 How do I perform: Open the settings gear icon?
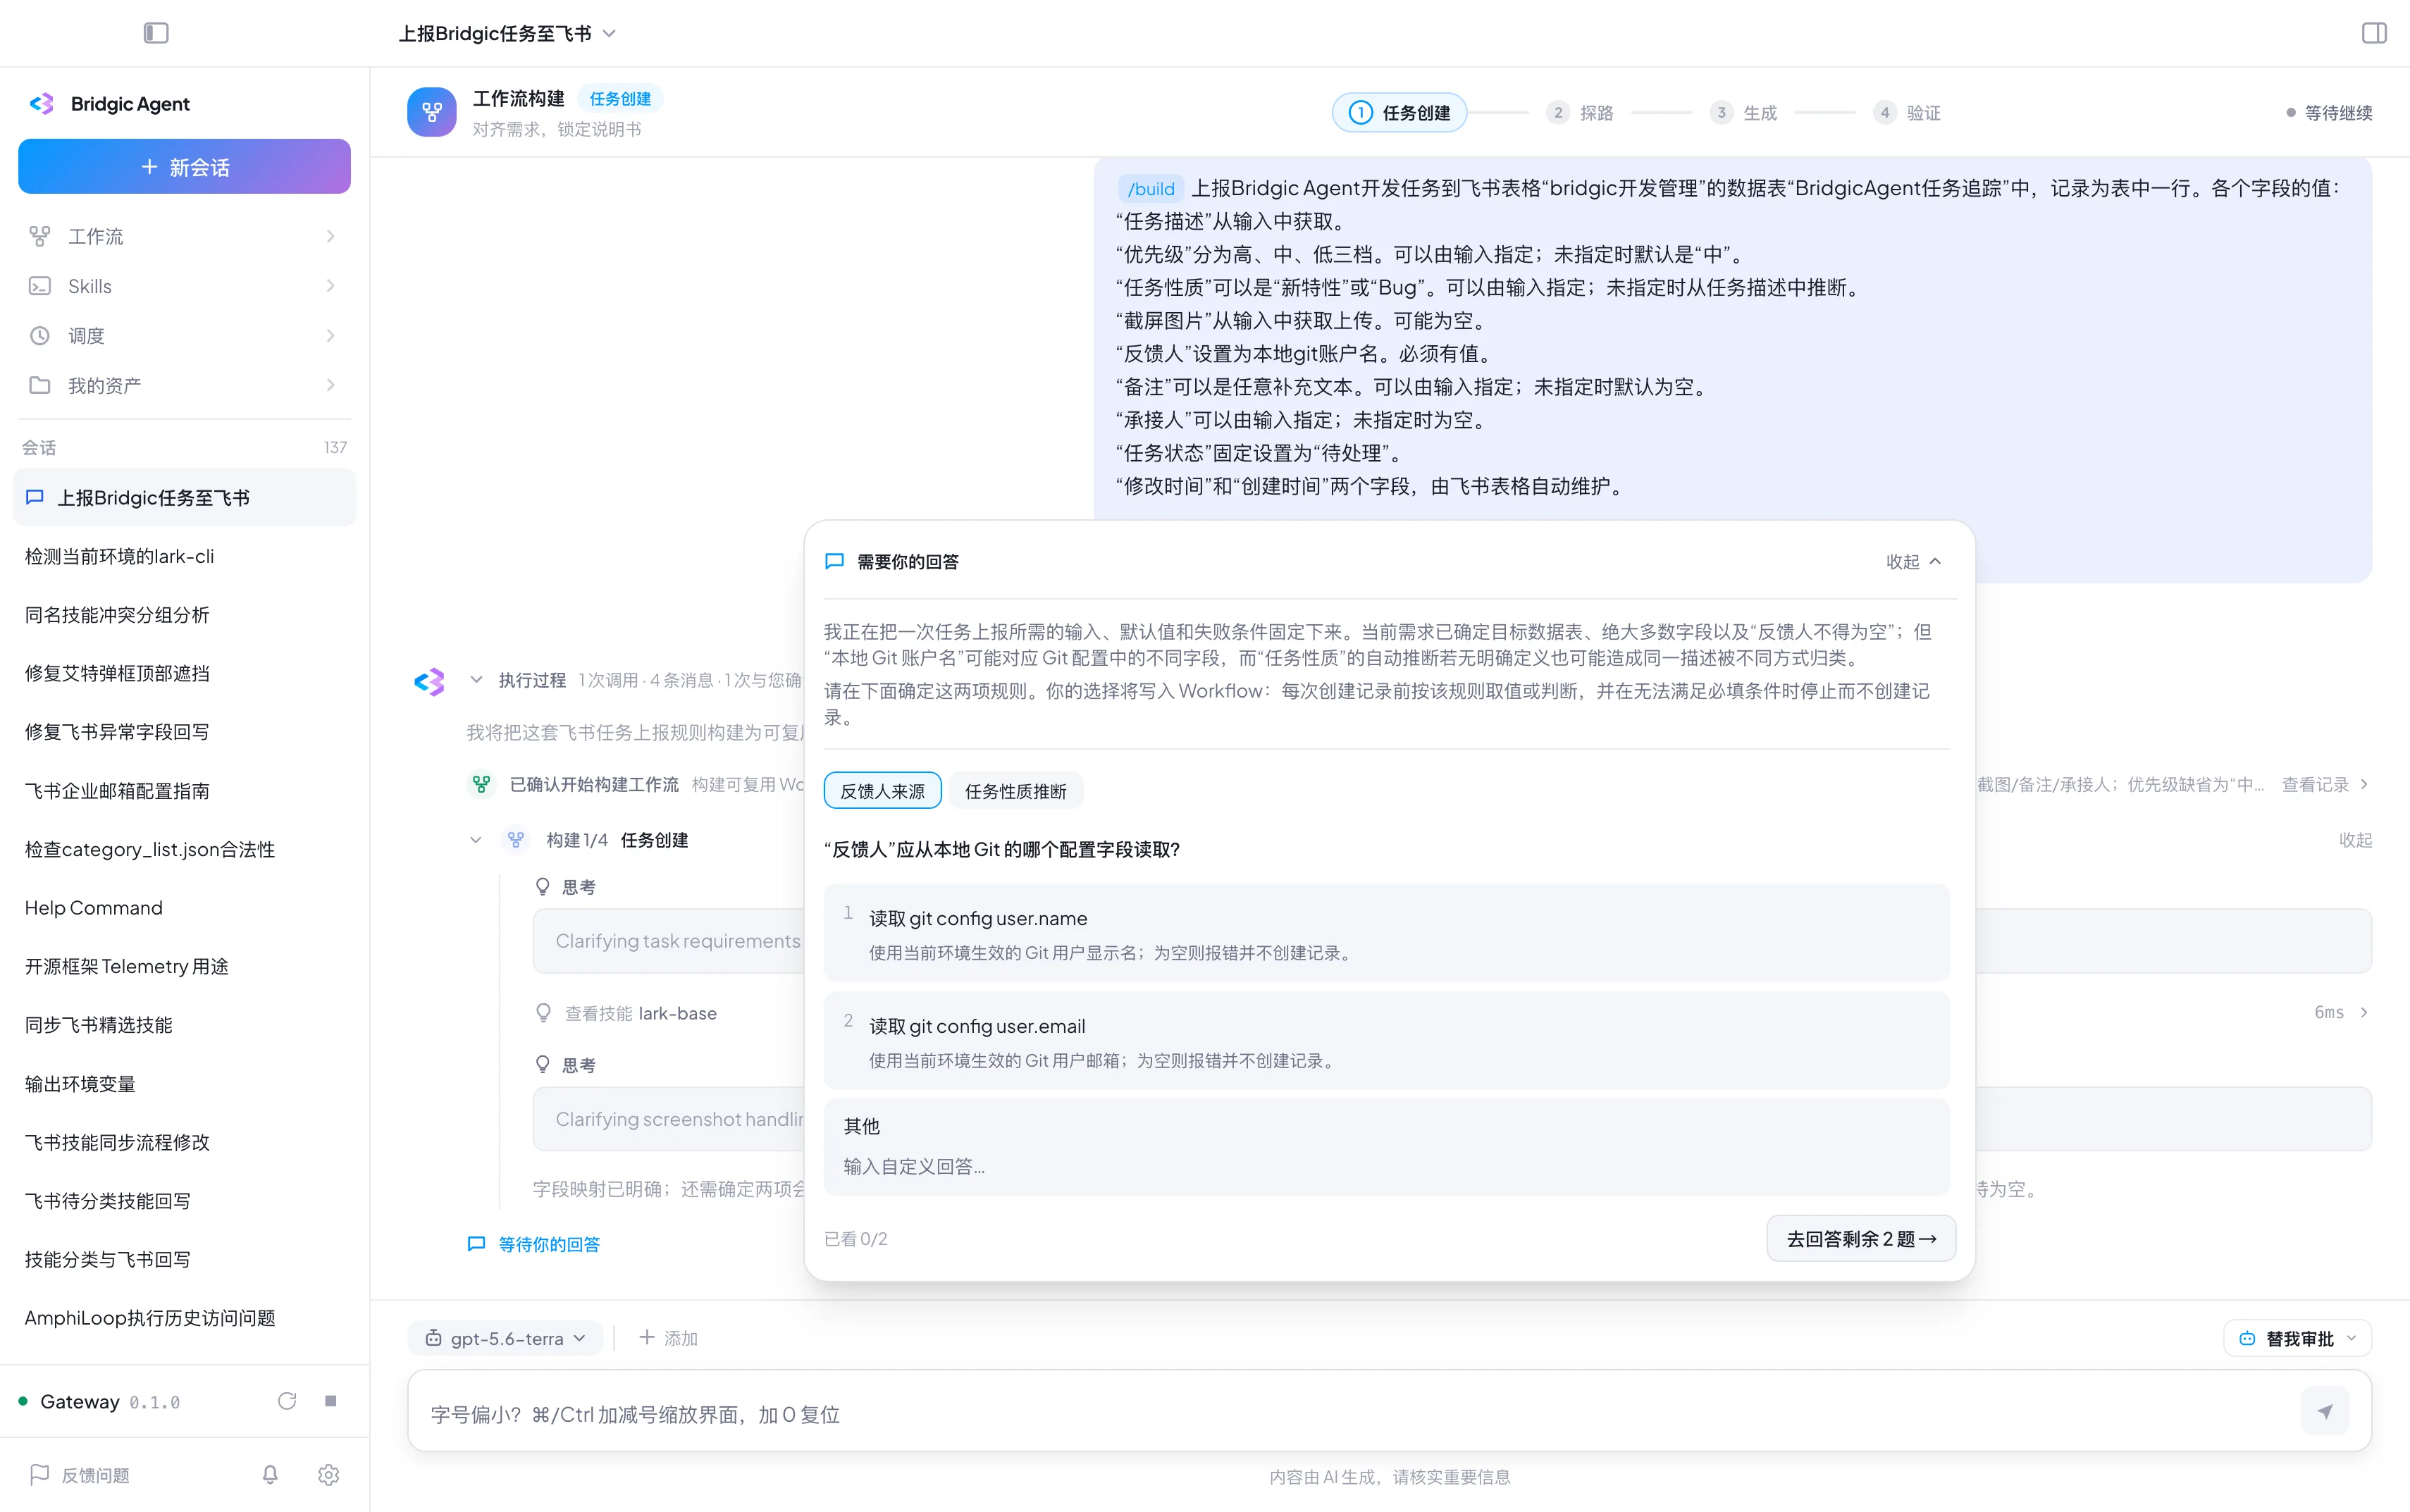pyautogui.click(x=329, y=1474)
